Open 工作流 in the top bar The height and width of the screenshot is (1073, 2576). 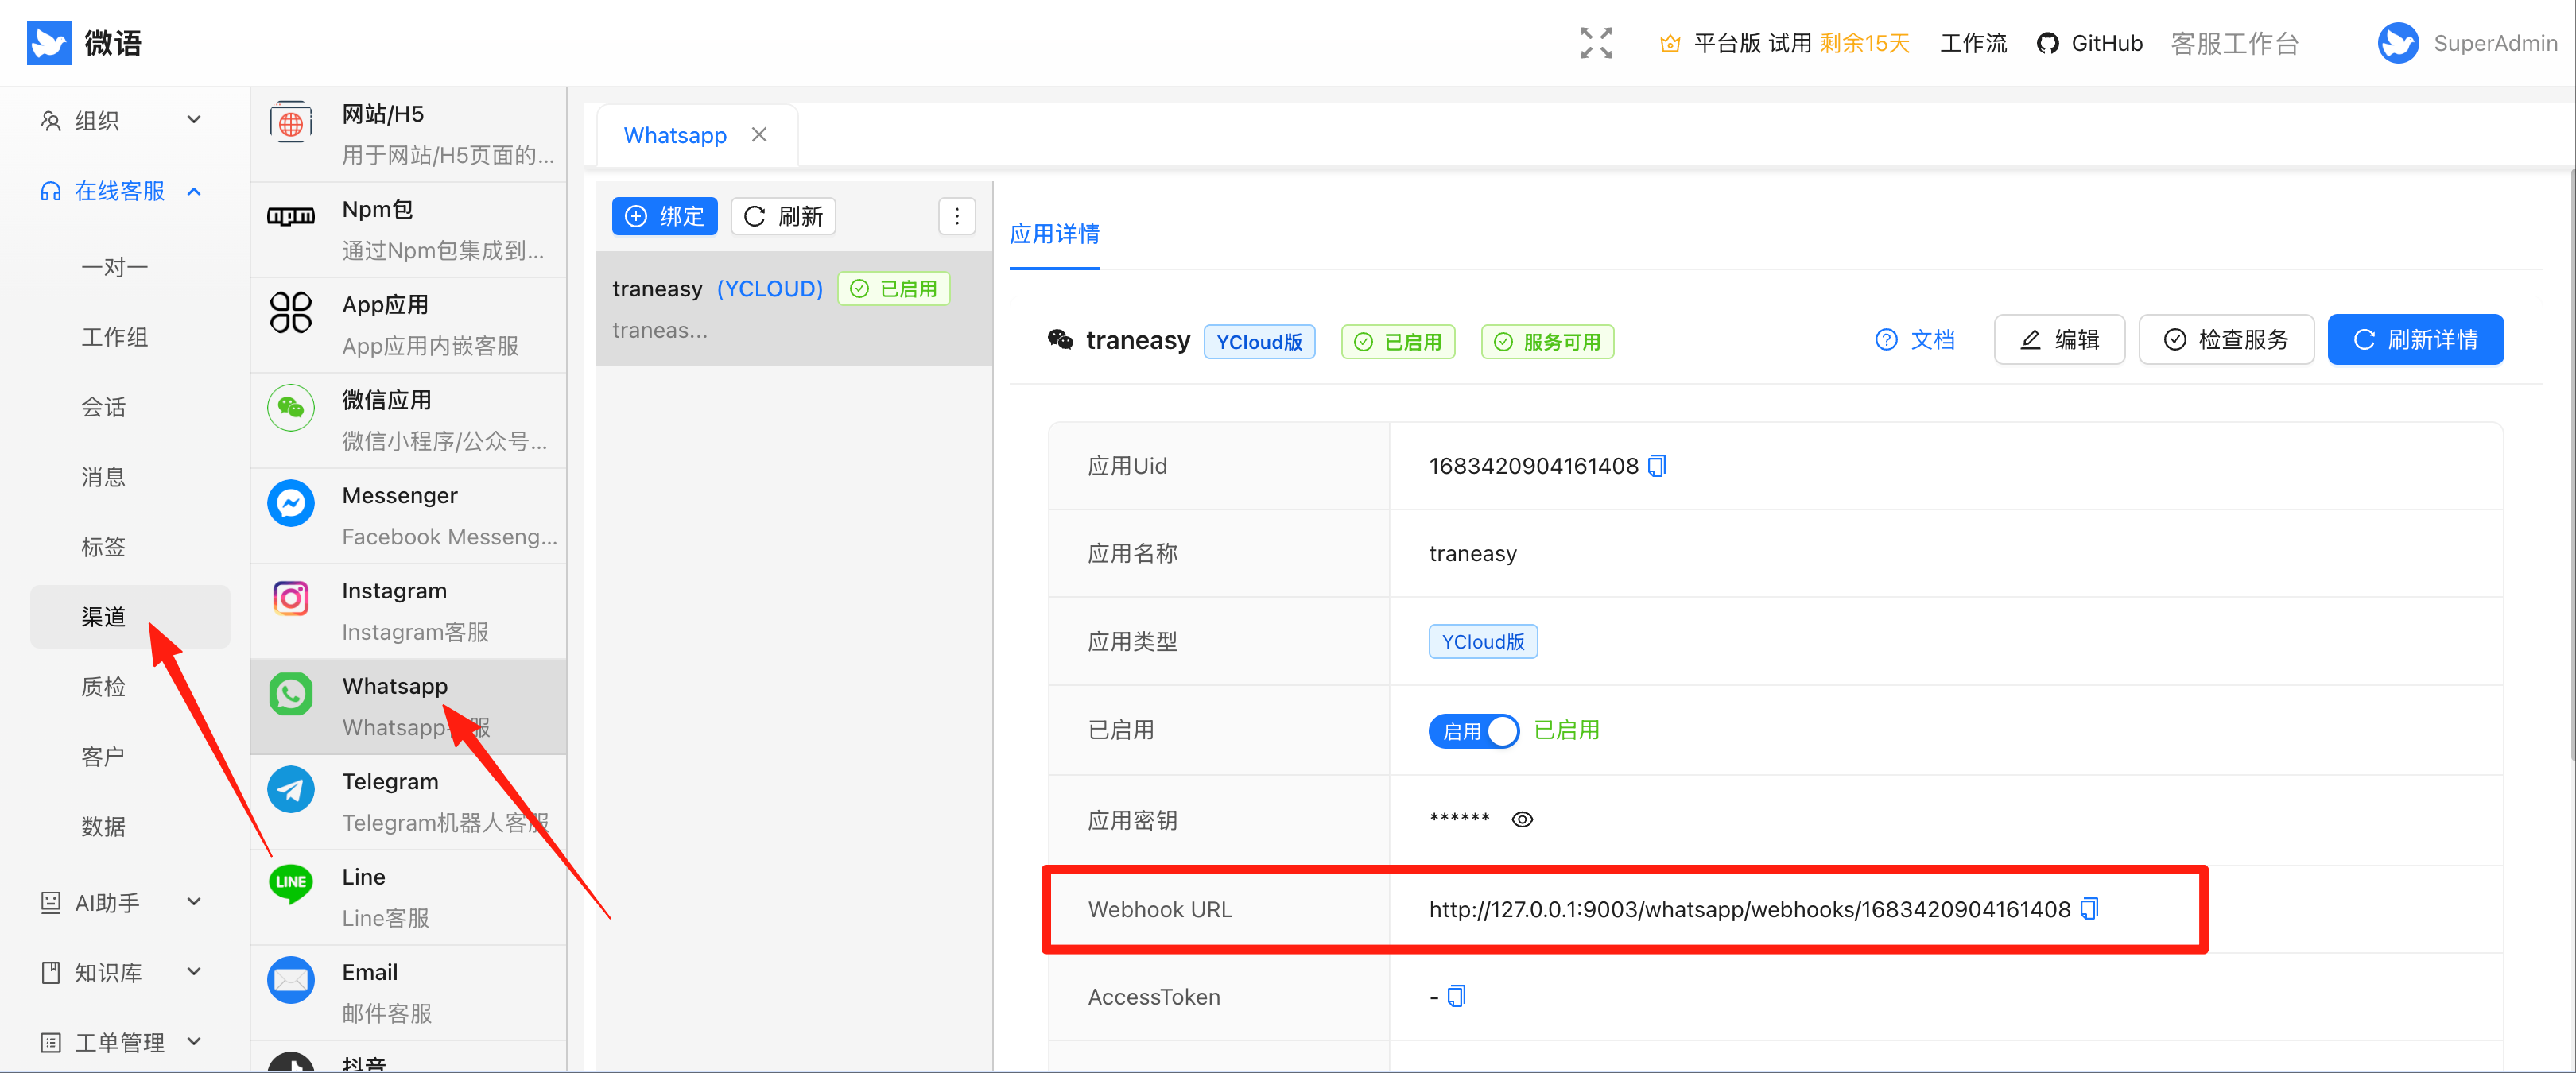(1973, 43)
